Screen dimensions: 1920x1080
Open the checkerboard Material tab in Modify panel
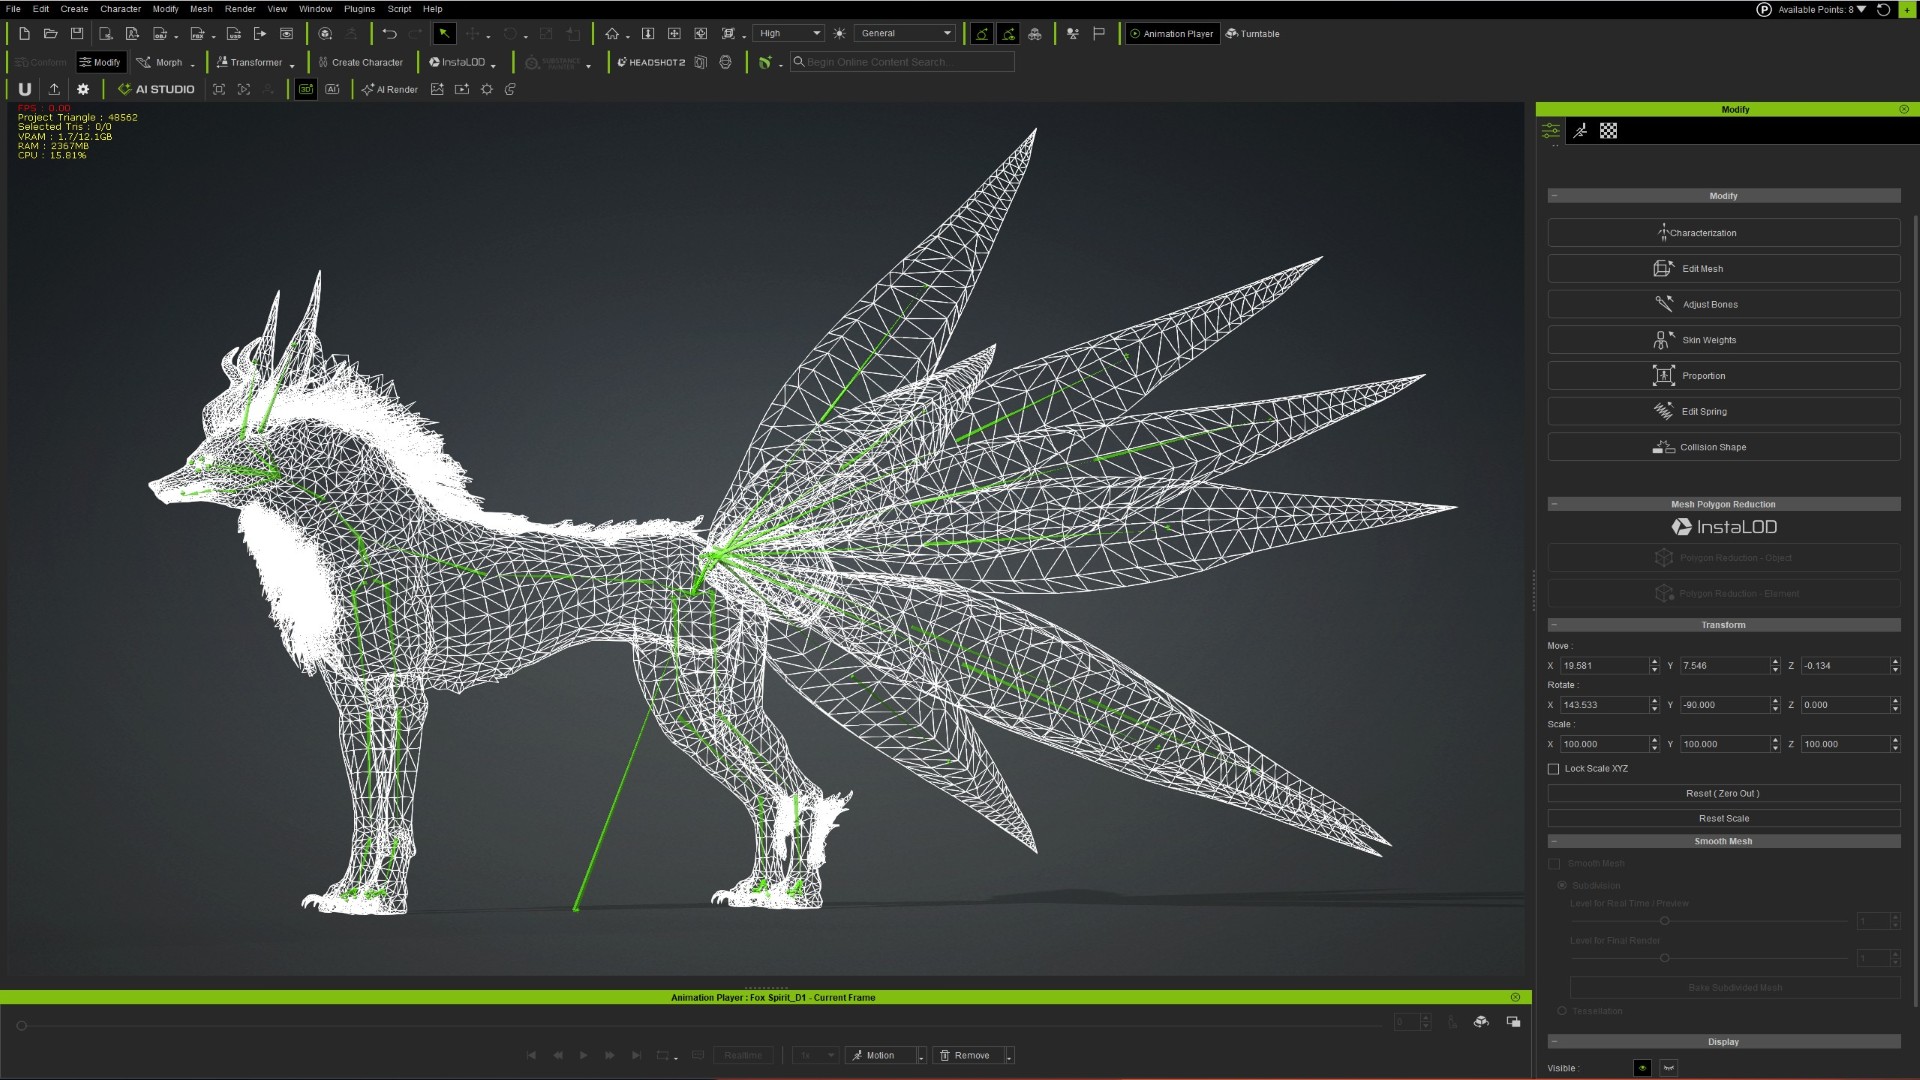click(x=1608, y=131)
